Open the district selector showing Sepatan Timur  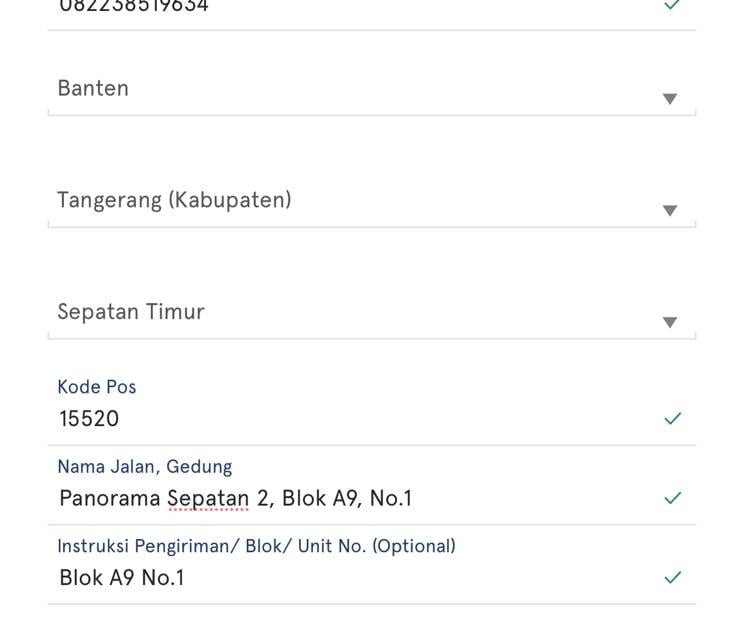(x=372, y=314)
